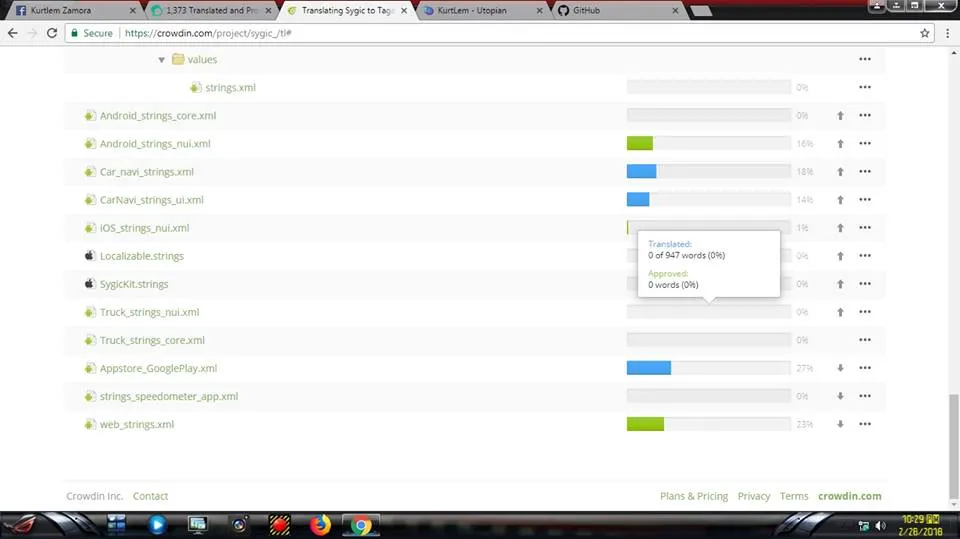Open more options for Truck_strings_nui.xml

click(x=864, y=312)
